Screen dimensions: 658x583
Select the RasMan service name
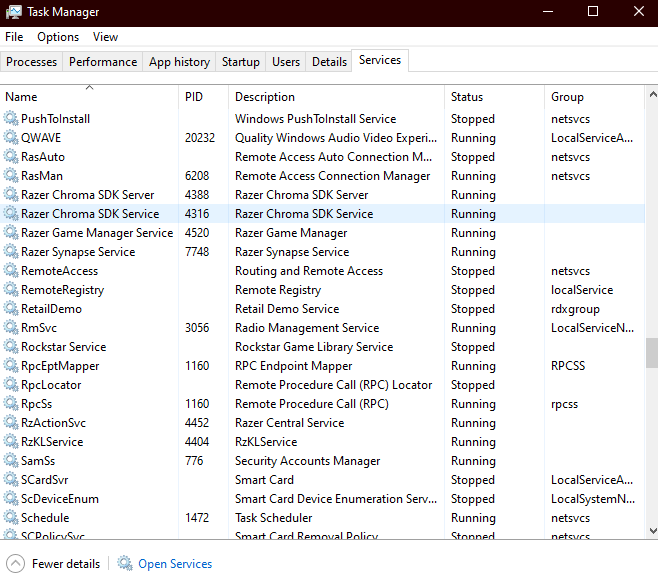pyautogui.click(x=42, y=175)
